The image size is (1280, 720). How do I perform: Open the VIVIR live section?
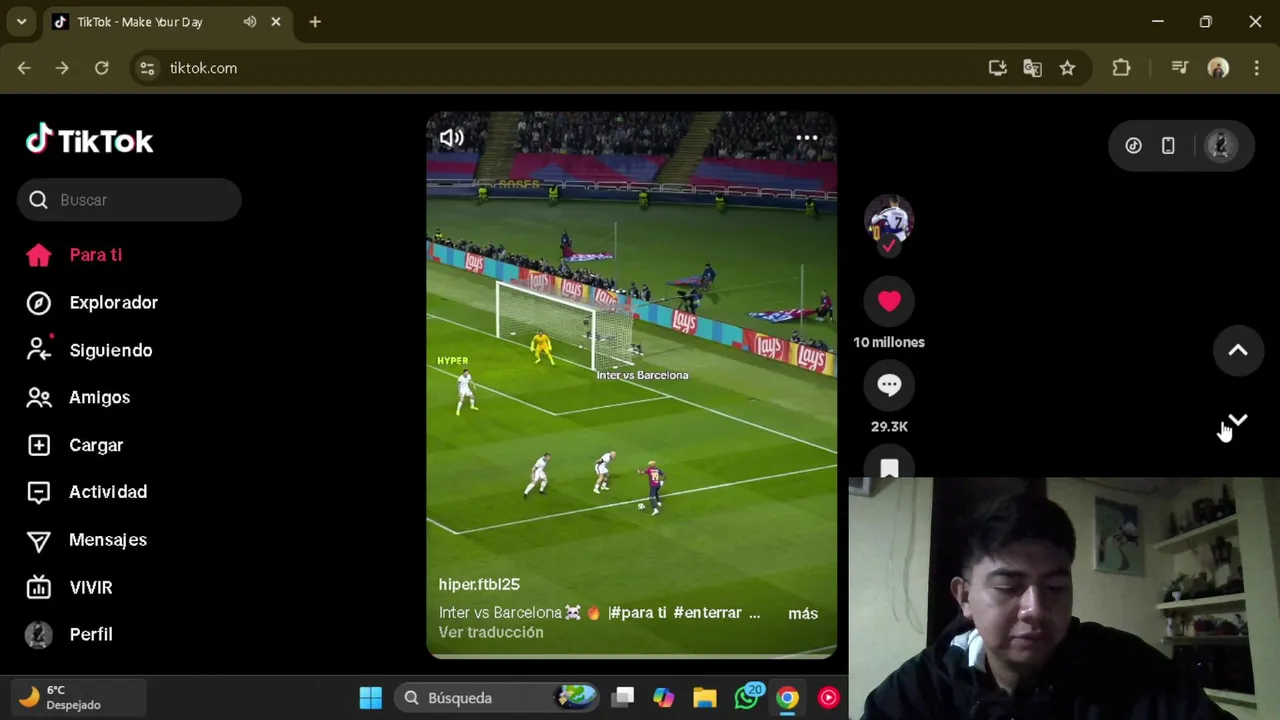point(70,588)
